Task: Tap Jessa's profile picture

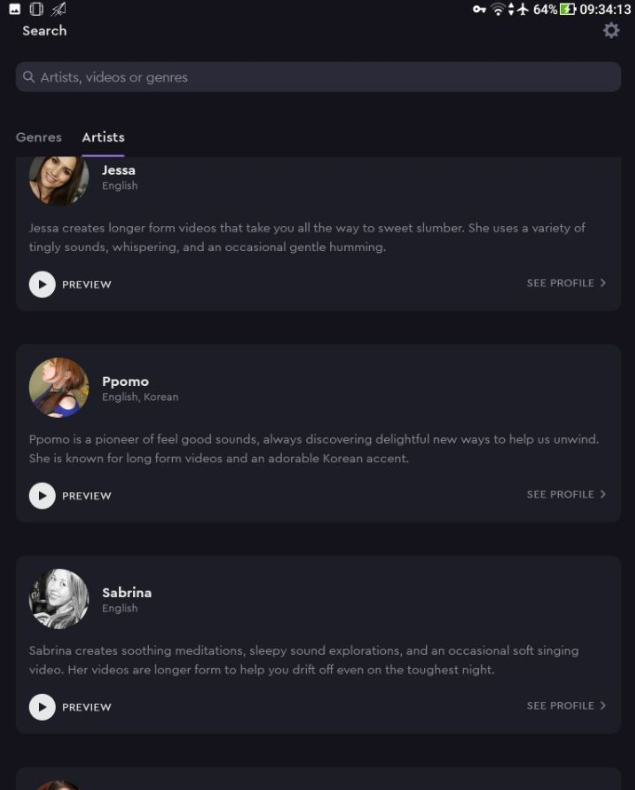Action: tap(58, 179)
